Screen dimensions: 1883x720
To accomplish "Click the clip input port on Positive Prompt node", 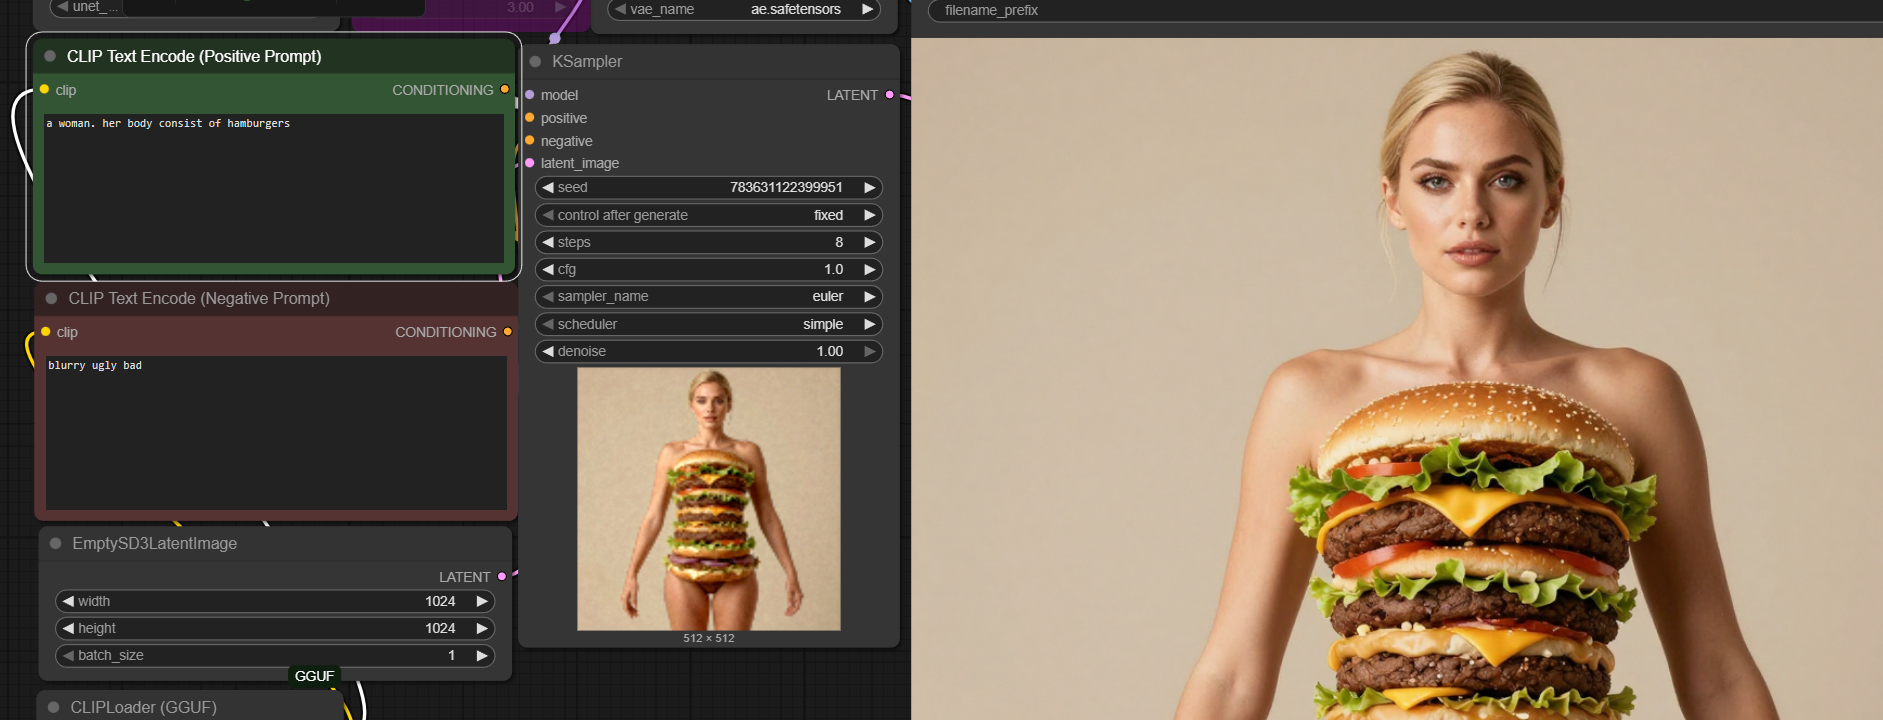I will point(44,89).
